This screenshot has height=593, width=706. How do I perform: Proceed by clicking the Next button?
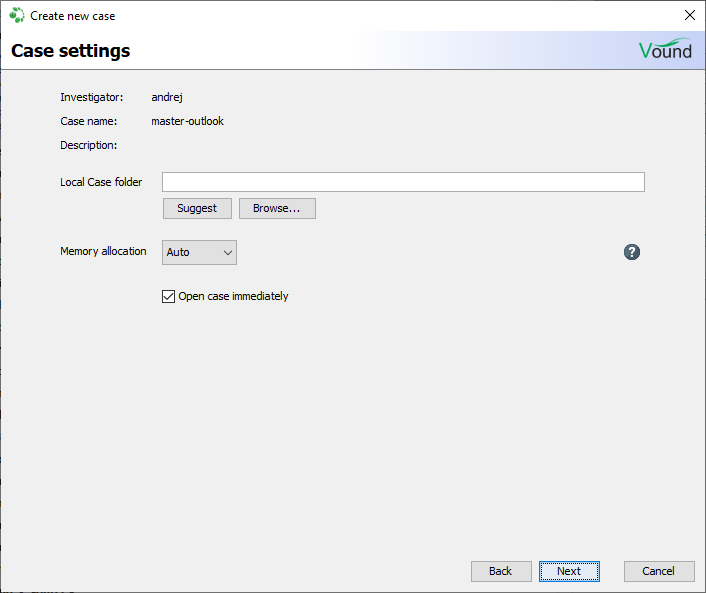[569, 571]
